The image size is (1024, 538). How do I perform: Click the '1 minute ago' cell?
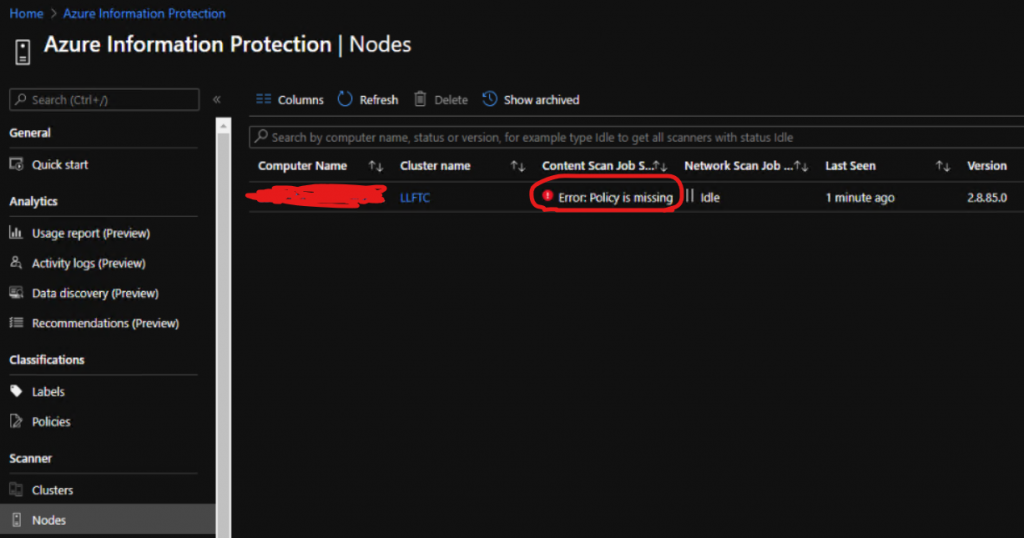point(859,197)
